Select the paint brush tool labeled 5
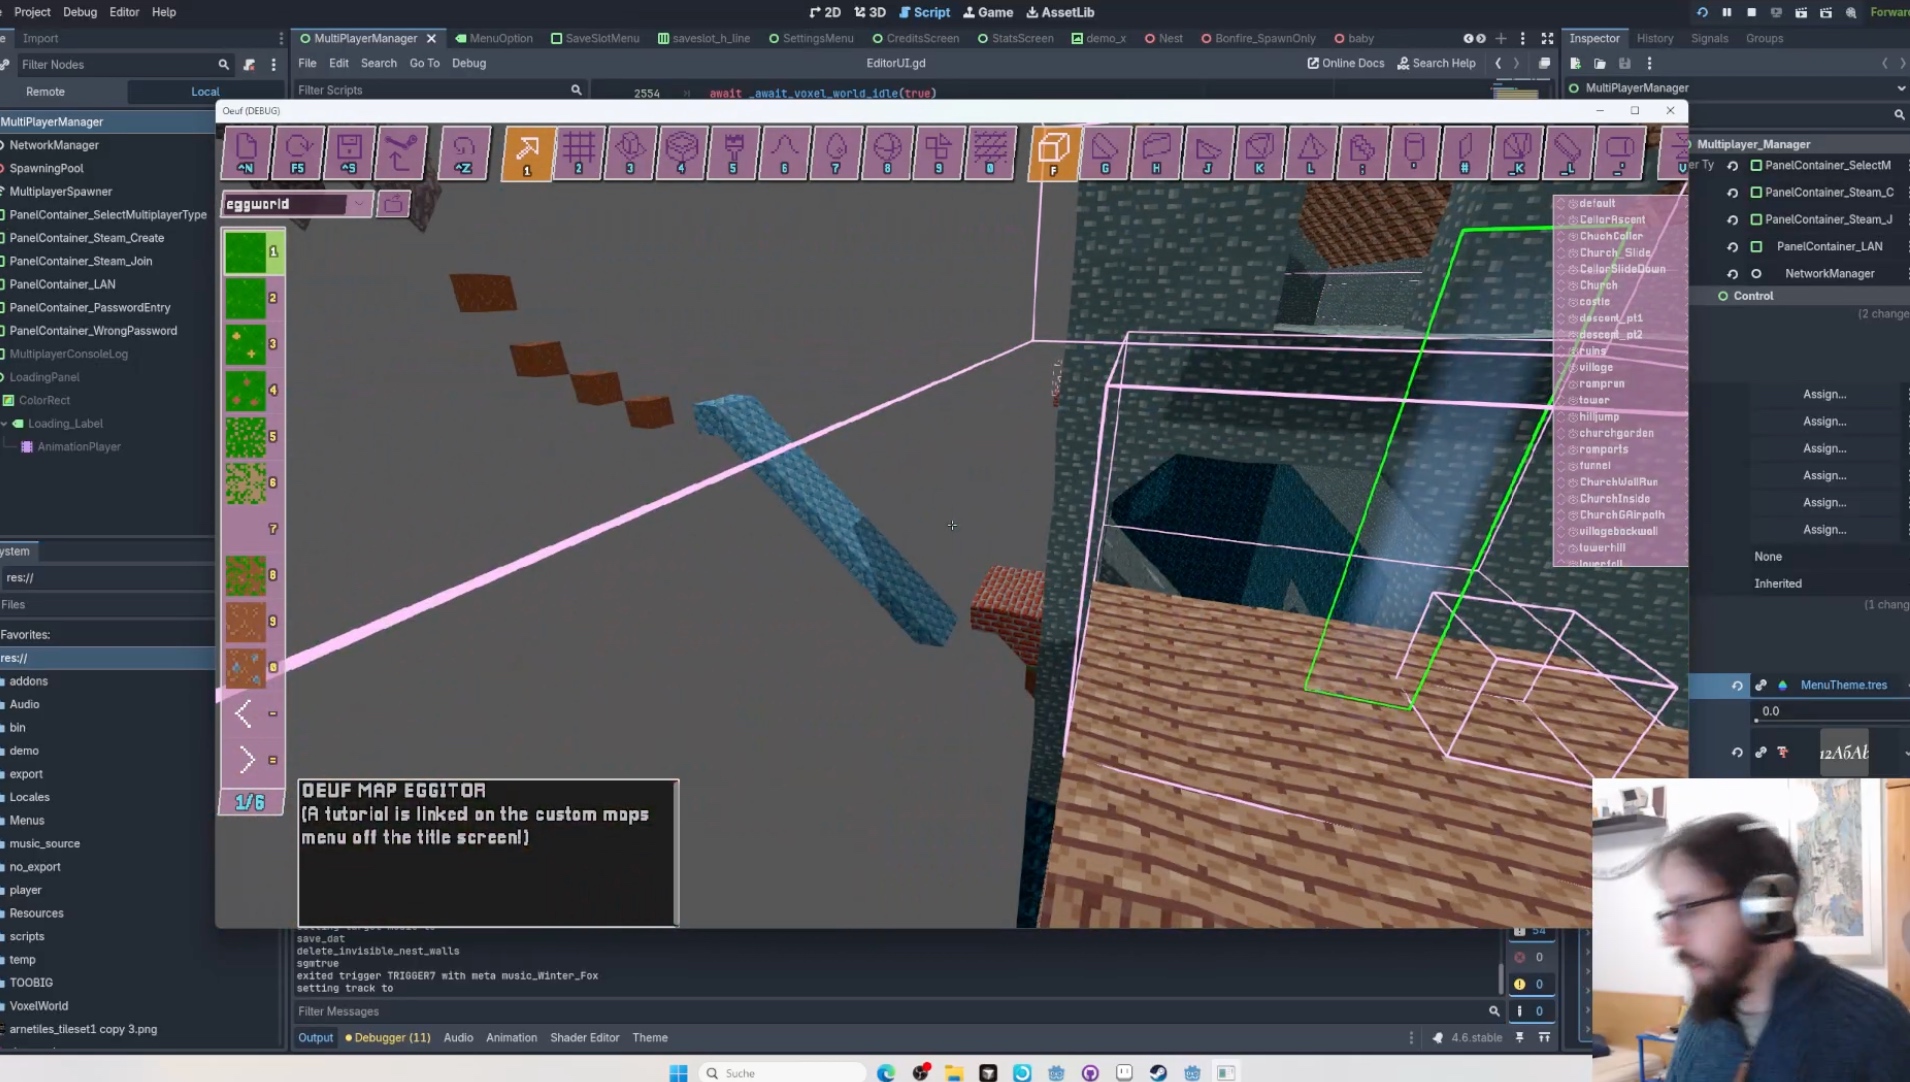 733,152
